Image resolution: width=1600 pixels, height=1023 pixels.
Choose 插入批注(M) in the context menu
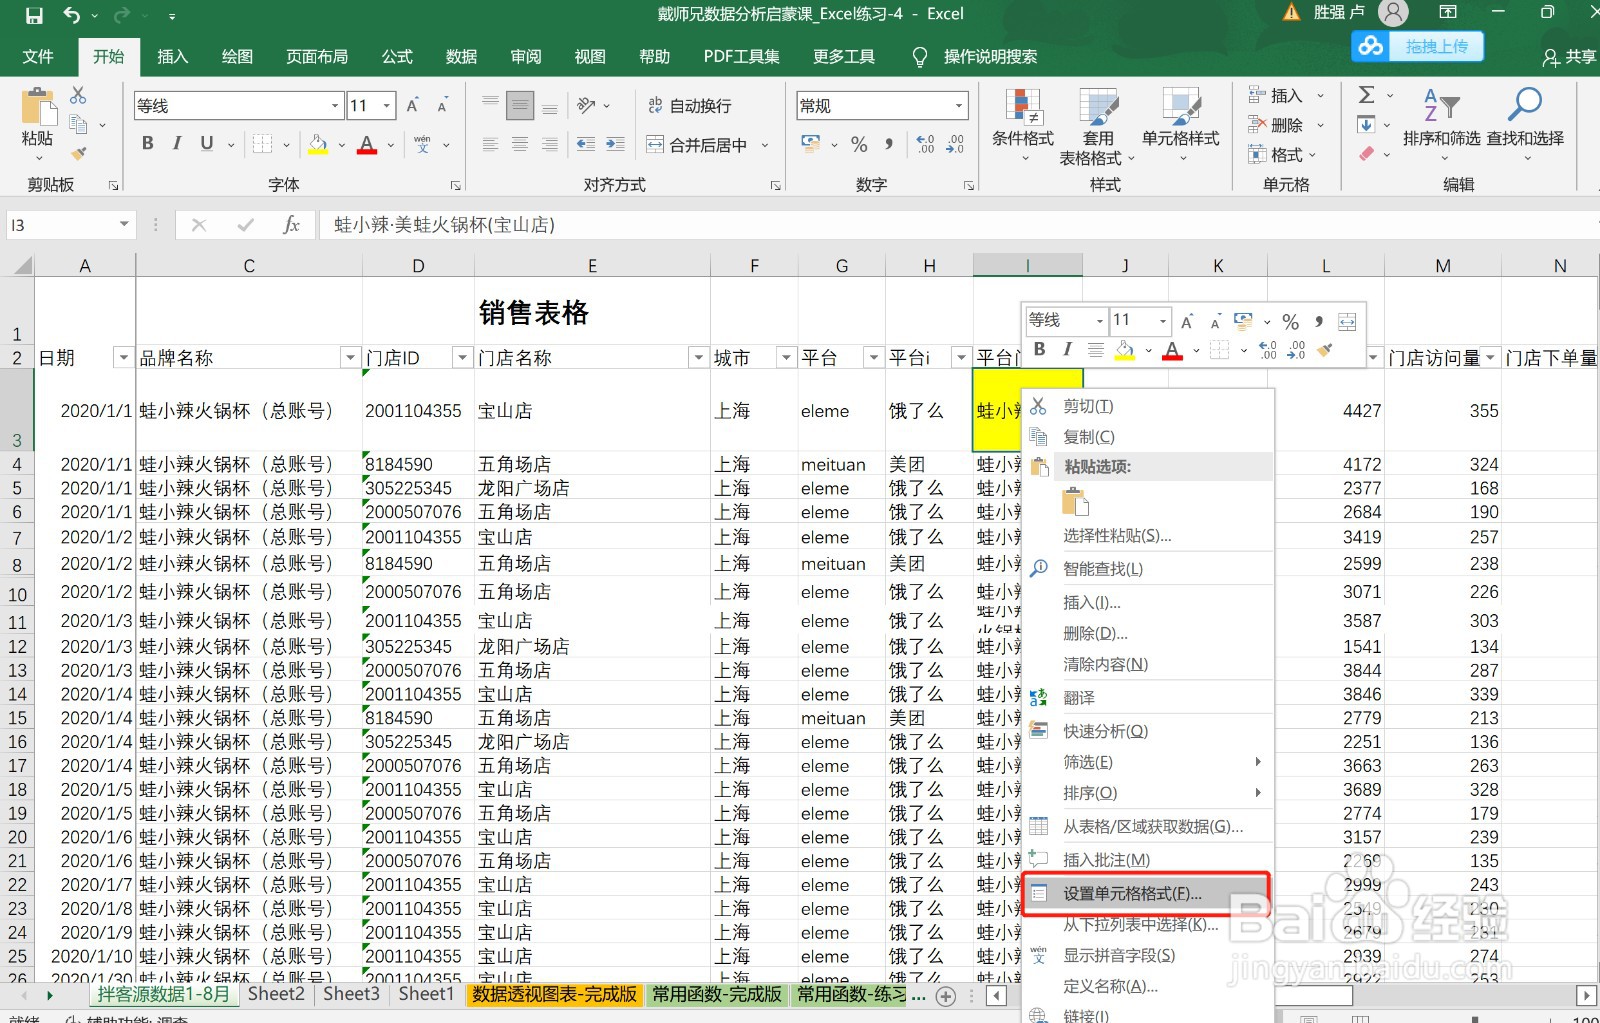1148,860
